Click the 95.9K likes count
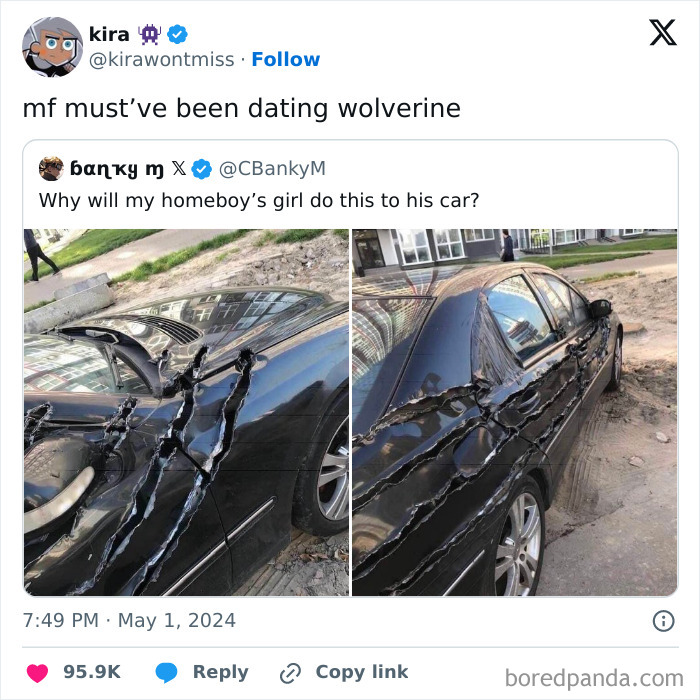Screen dimensions: 700x700 (x=92, y=672)
